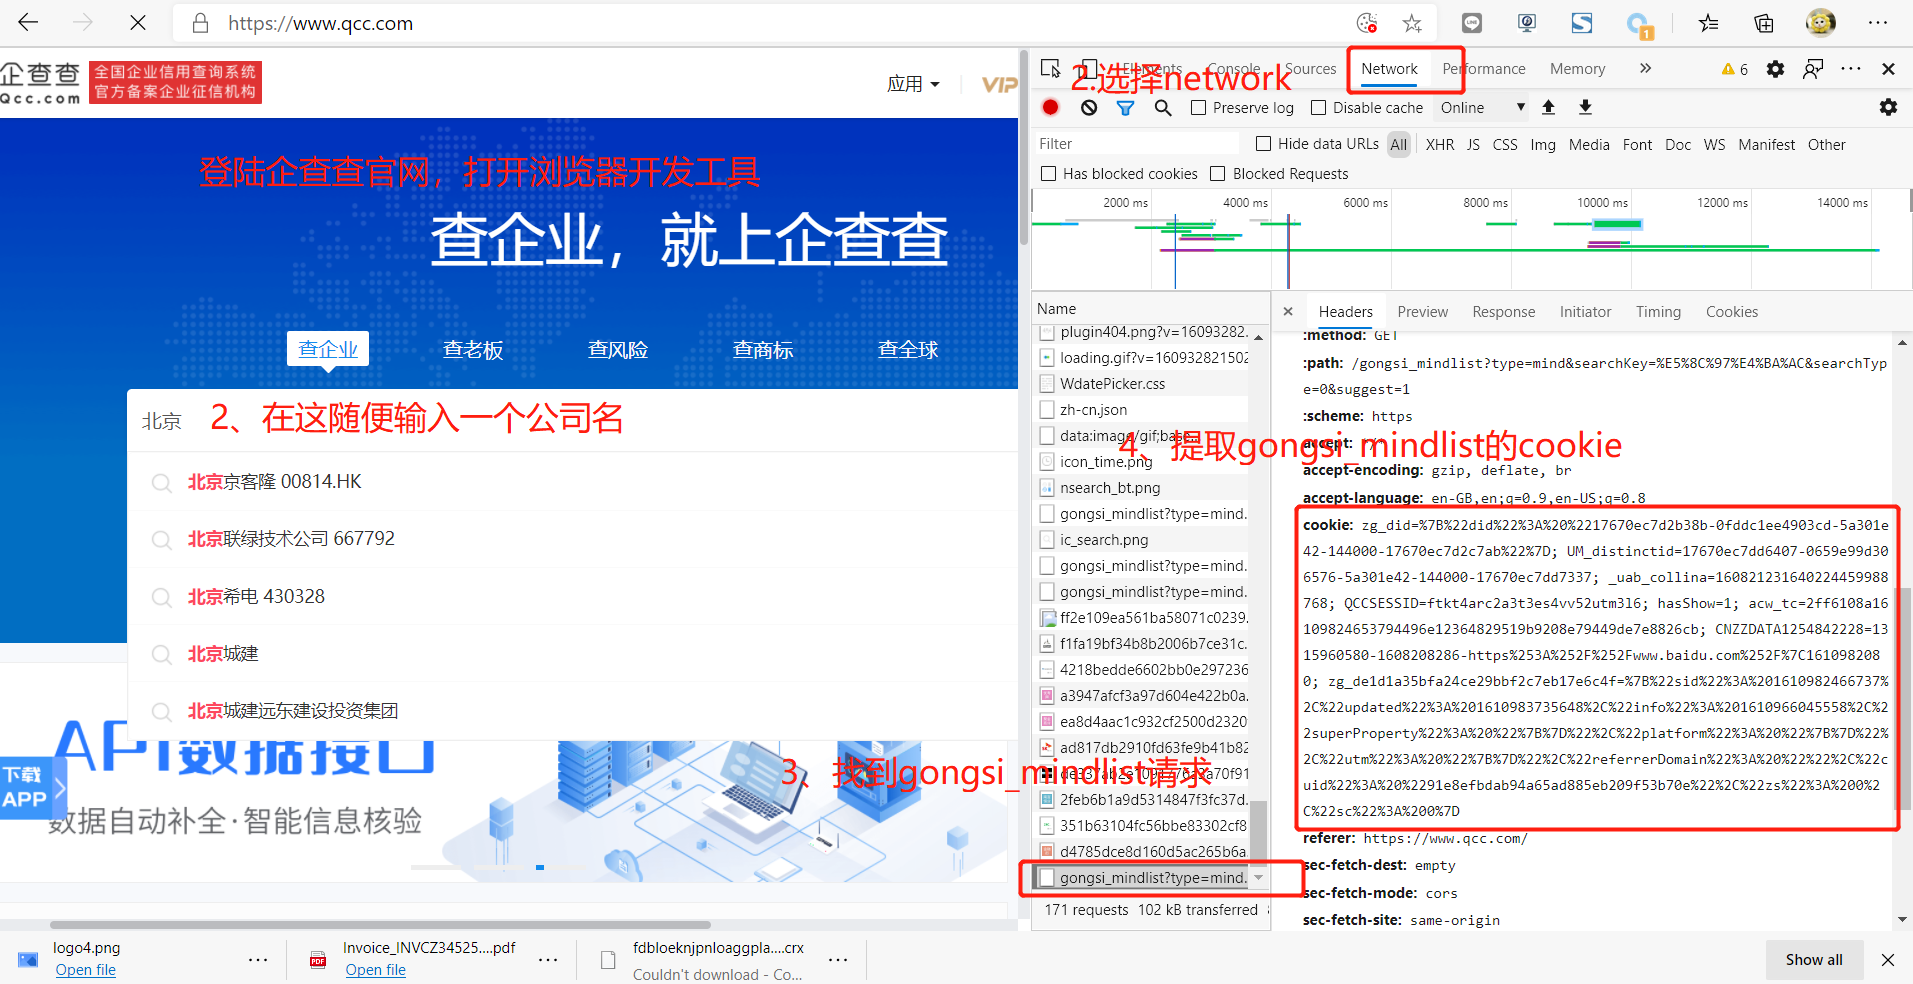The height and width of the screenshot is (984, 1913).
Task: Enable the Preserve log checkbox
Action: pos(1198,108)
